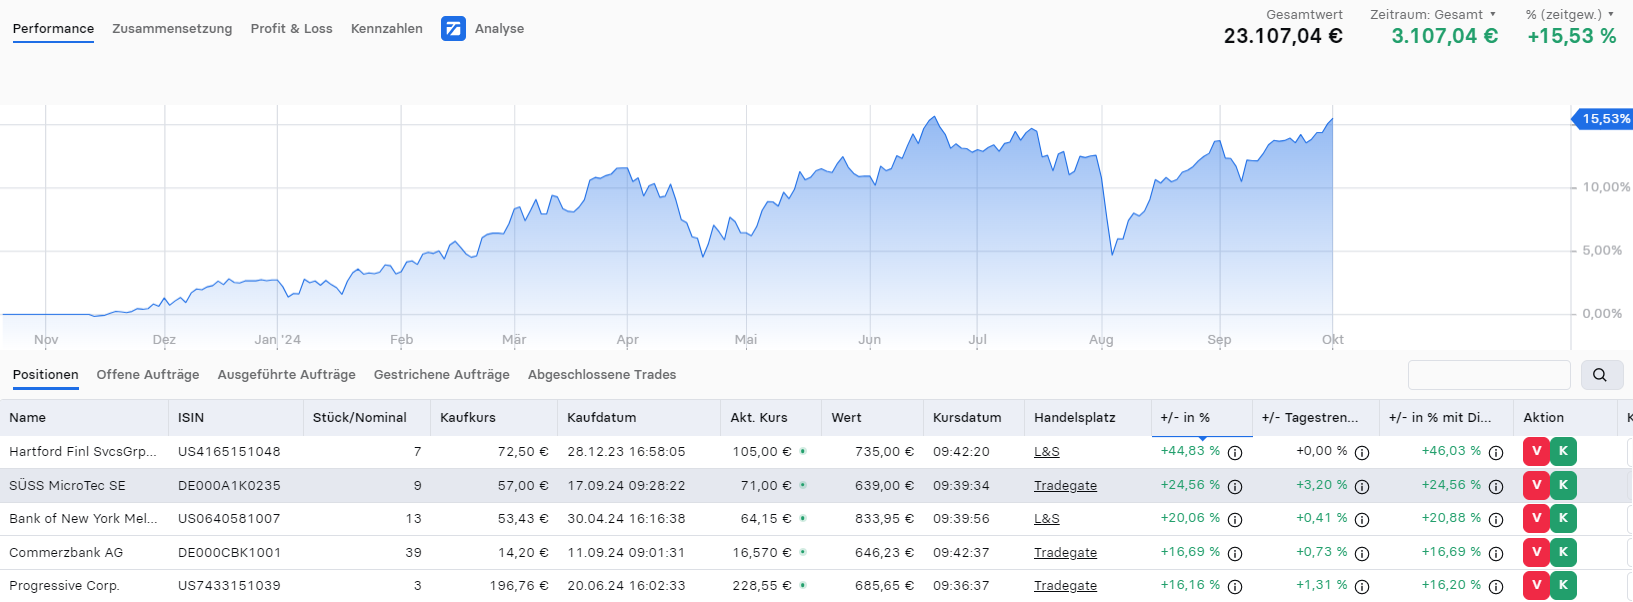
Task: Open Tradegate link in Progressive Corp. row
Action: click(1066, 586)
